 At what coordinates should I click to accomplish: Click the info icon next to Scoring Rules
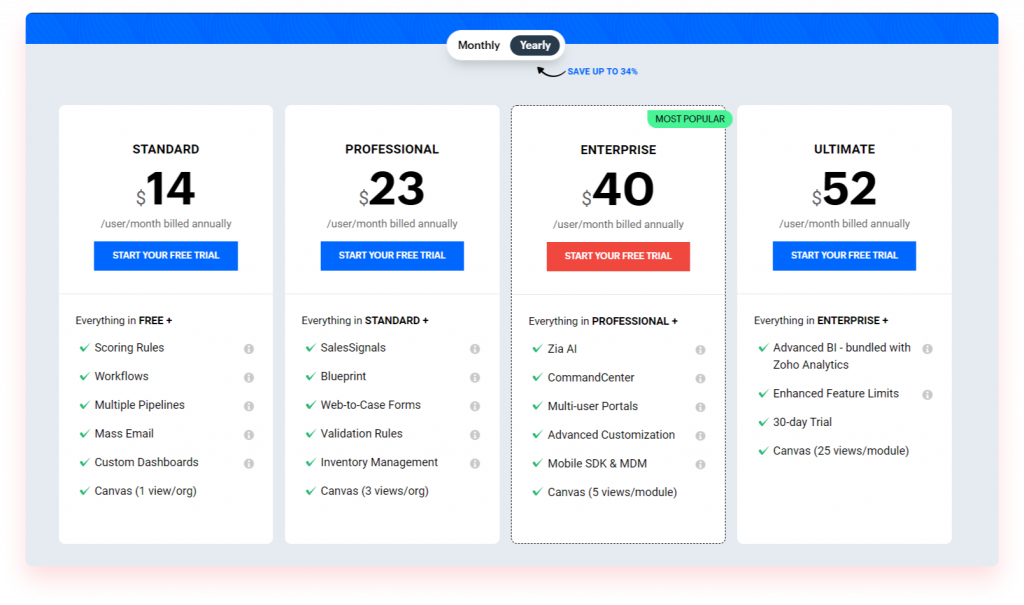[x=248, y=349]
